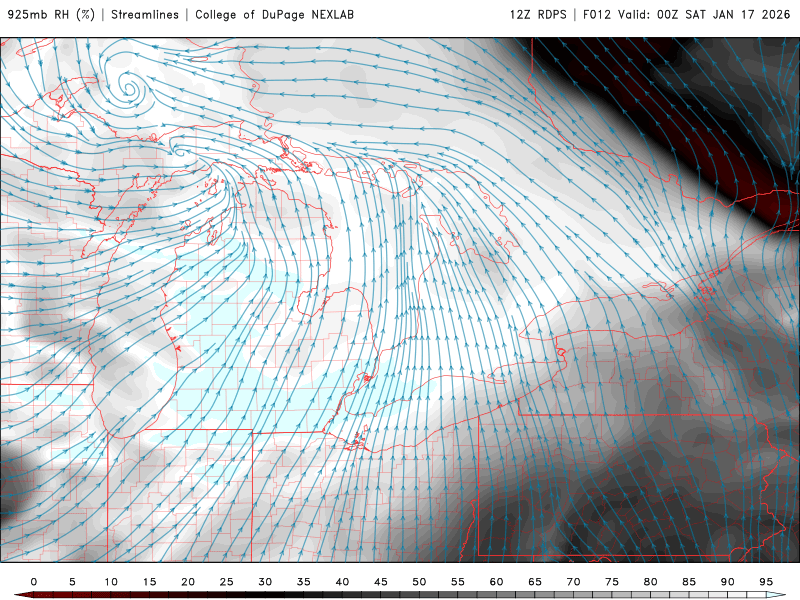Click "College of DuPage NEXLAB" text
The height and width of the screenshot is (600, 800).
pos(274,14)
